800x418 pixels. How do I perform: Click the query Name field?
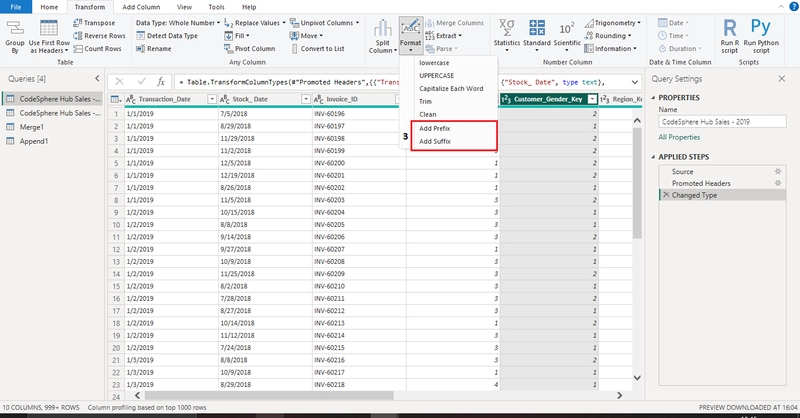(x=722, y=122)
